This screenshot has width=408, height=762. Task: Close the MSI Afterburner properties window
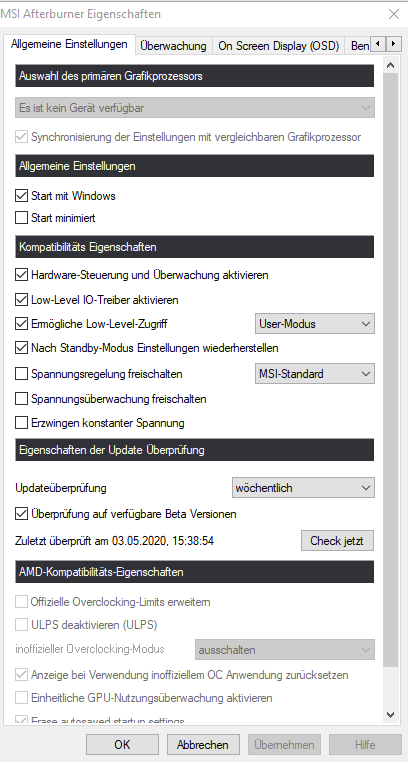393,14
